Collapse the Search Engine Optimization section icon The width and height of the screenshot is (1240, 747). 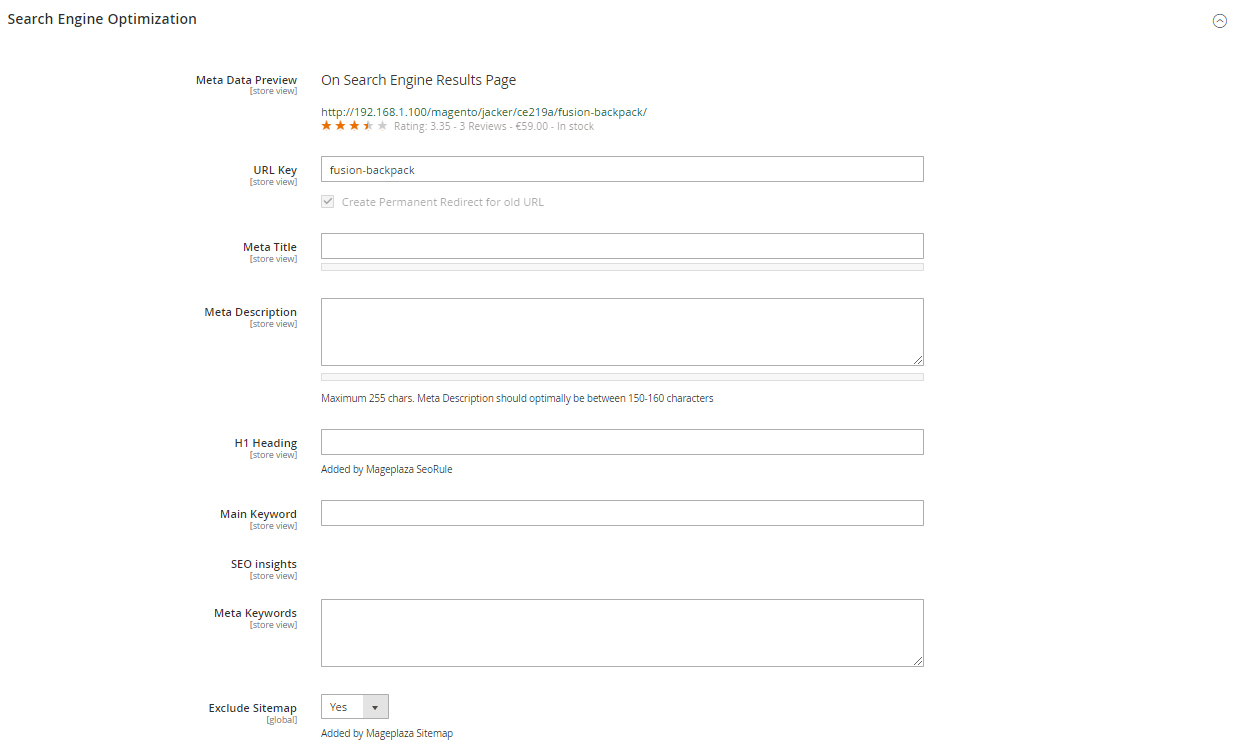[1219, 20]
